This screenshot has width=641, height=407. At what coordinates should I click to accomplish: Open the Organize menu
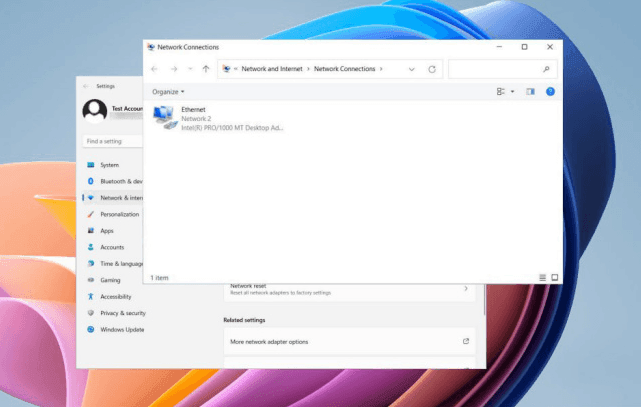coord(168,92)
